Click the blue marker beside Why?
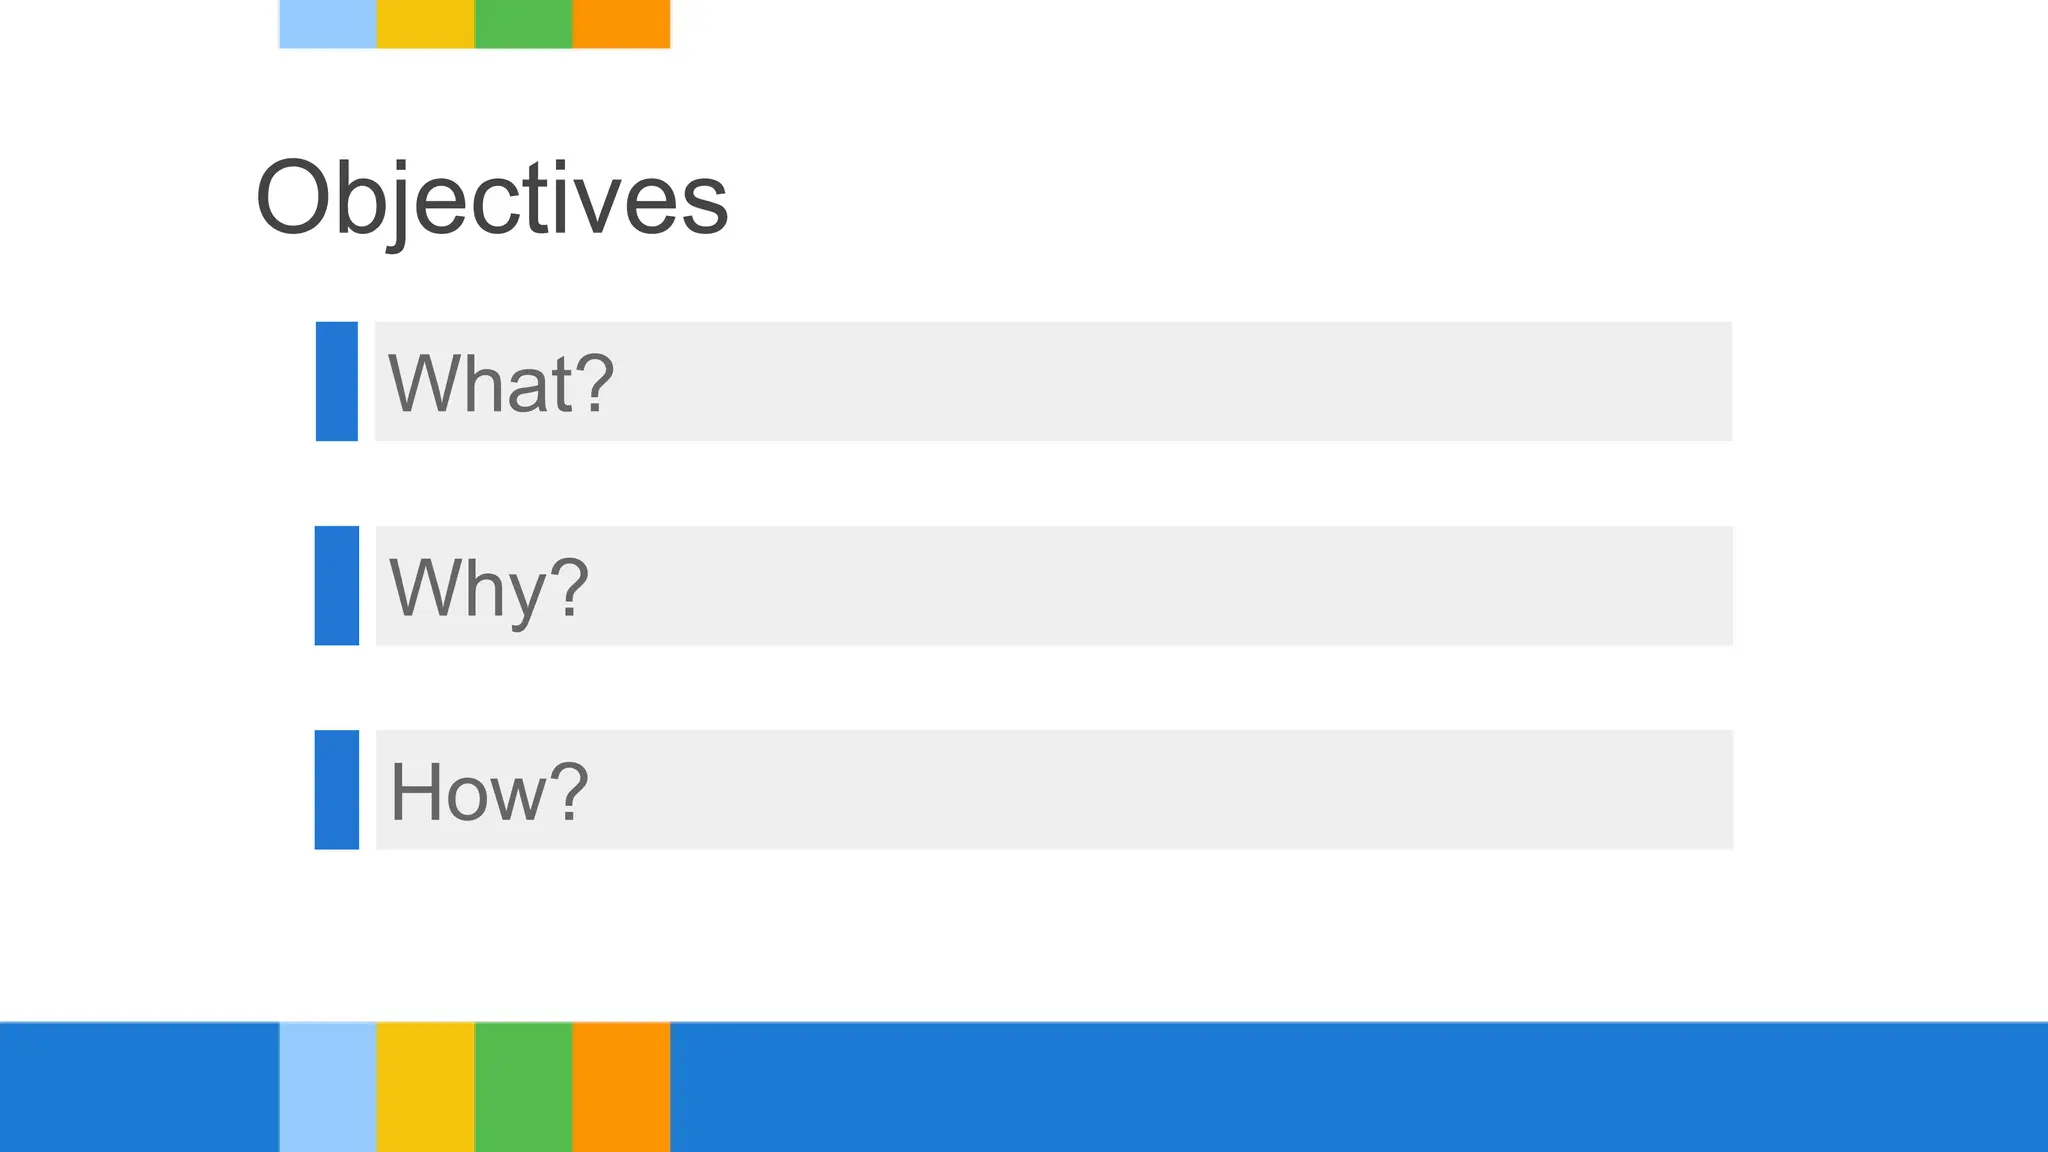Image resolution: width=2048 pixels, height=1152 pixels. click(x=337, y=586)
